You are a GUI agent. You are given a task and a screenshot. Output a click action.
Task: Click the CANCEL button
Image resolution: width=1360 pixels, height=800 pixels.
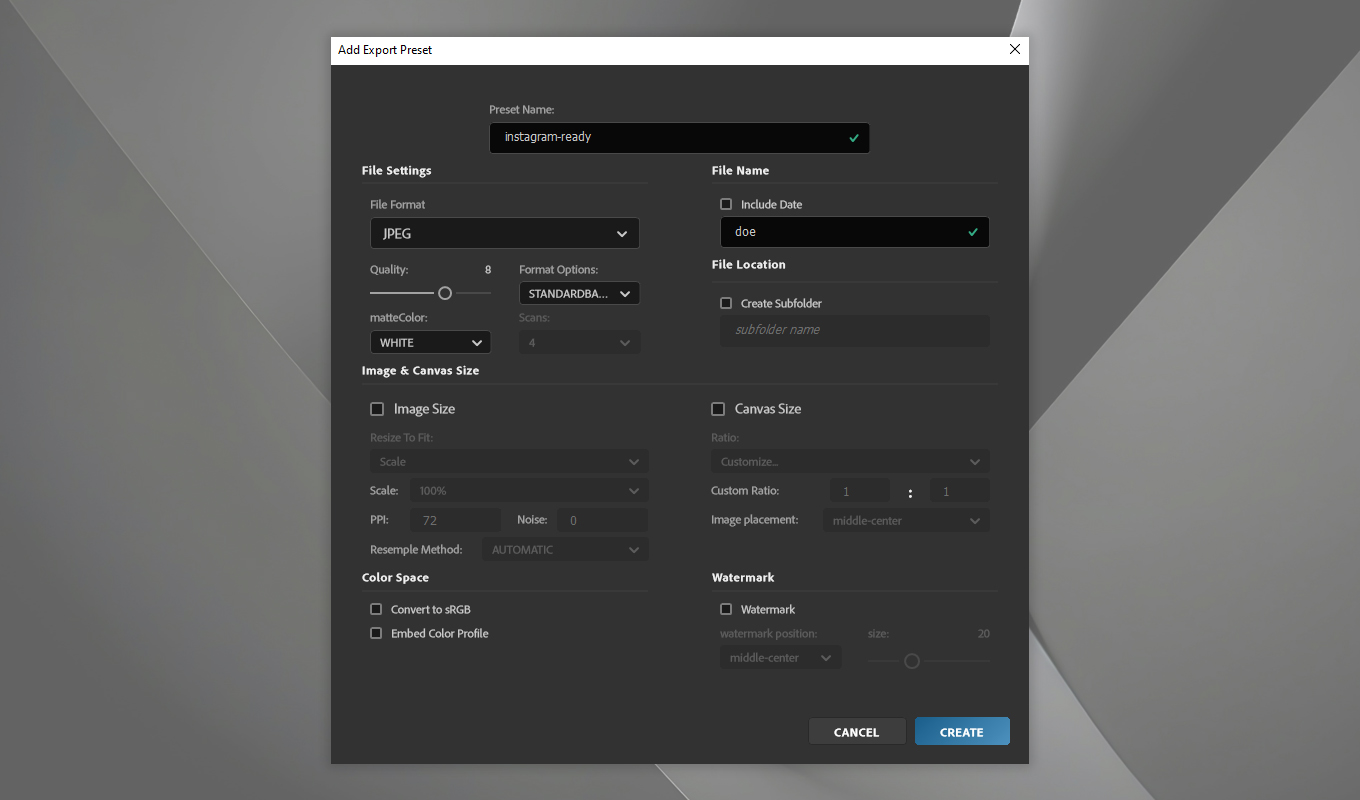pyautogui.click(x=857, y=731)
